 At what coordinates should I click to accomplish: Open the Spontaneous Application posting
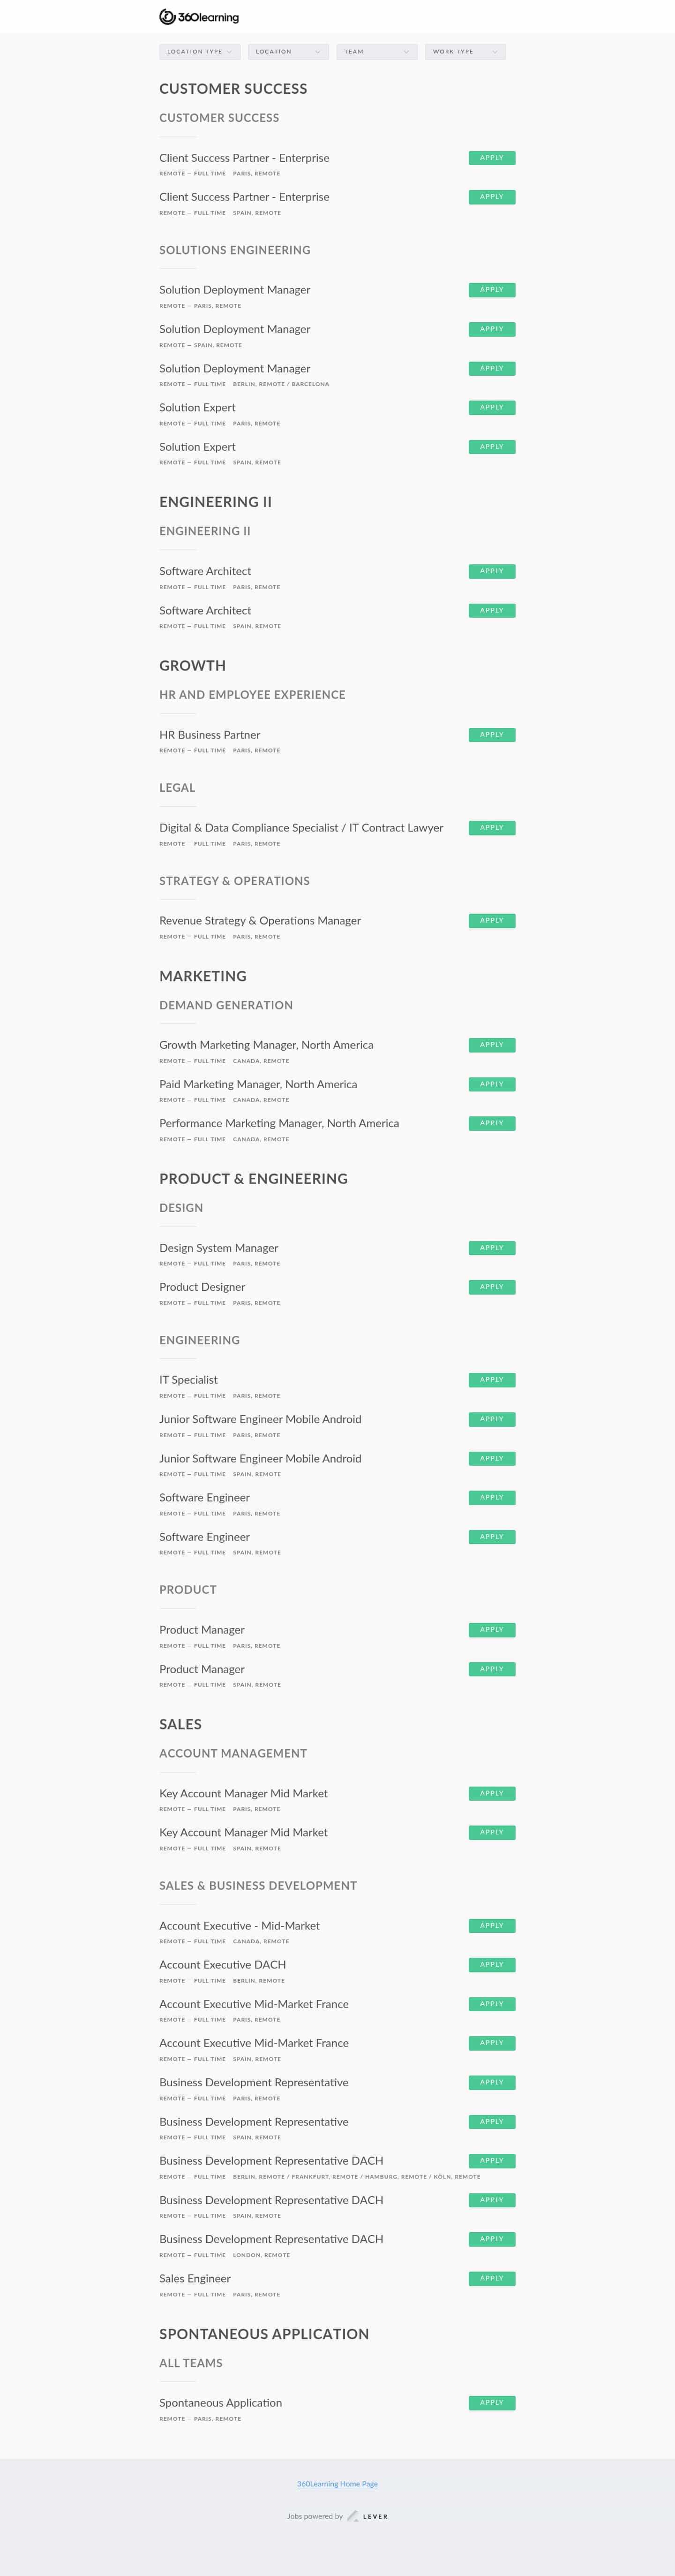tap(220, 2403)
